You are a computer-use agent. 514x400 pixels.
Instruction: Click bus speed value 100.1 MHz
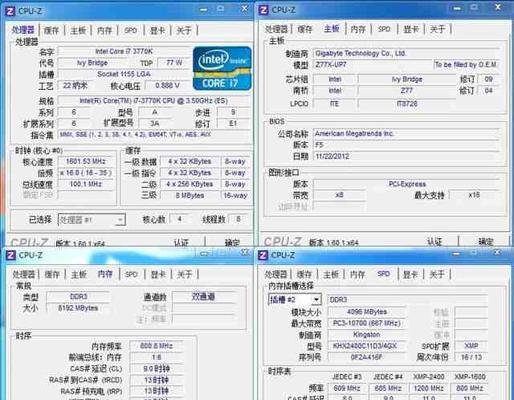pos(86,184)
